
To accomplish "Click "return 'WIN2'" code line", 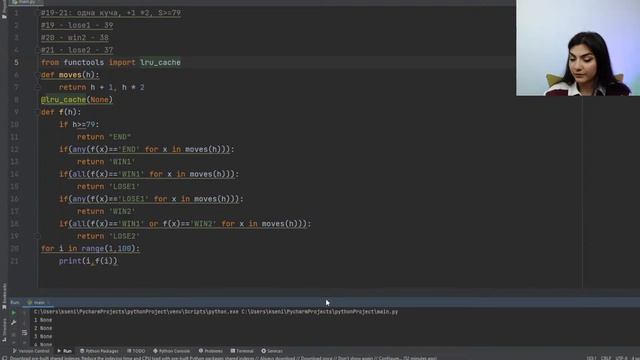I will (x=106, y=211).
